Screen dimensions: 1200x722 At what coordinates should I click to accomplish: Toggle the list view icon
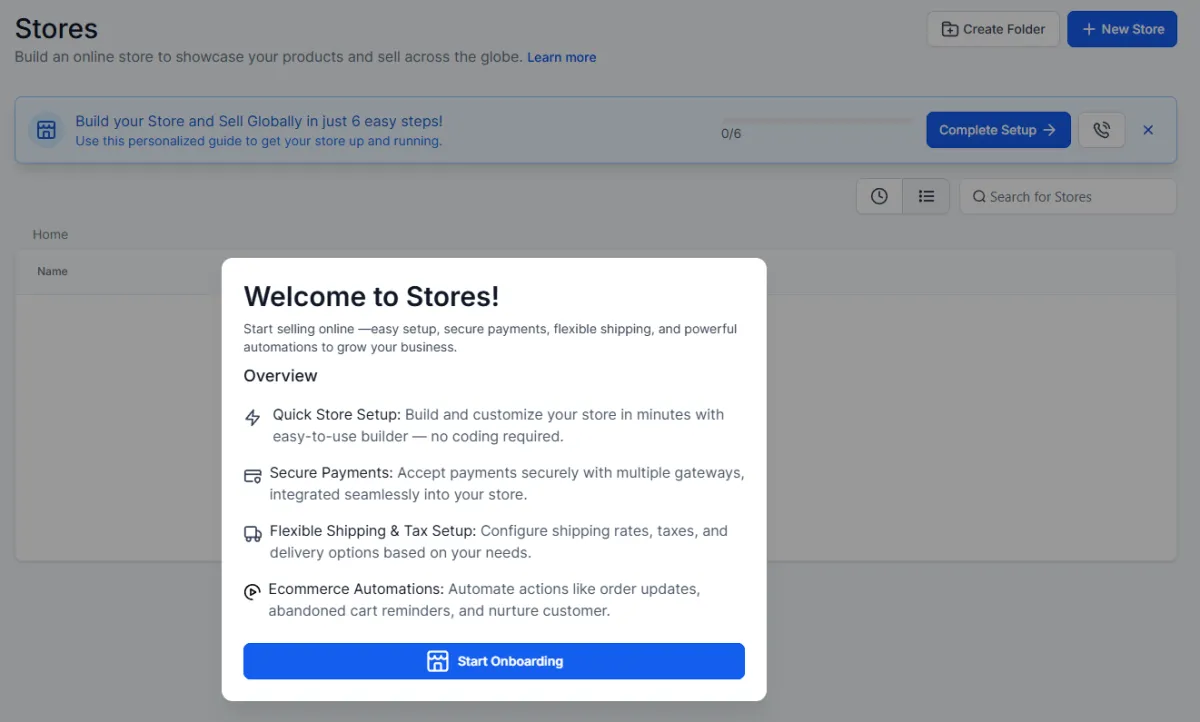[926, 197]
